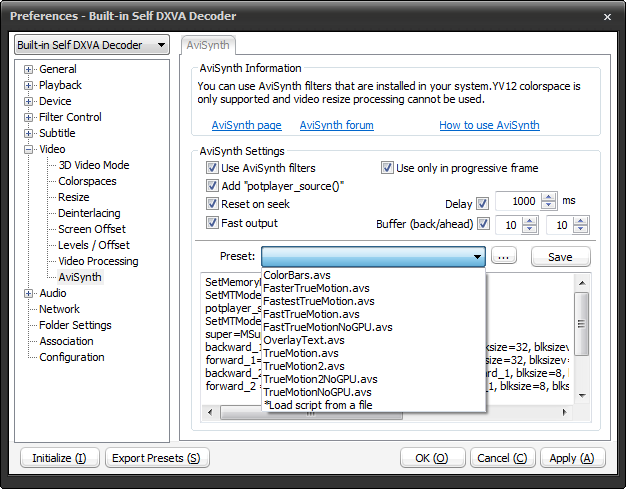Image resolution: width=626 pixels, height=489 pixels.
Task: Click script horizontal scrollbar right arrow
Action: coord(564,412)
